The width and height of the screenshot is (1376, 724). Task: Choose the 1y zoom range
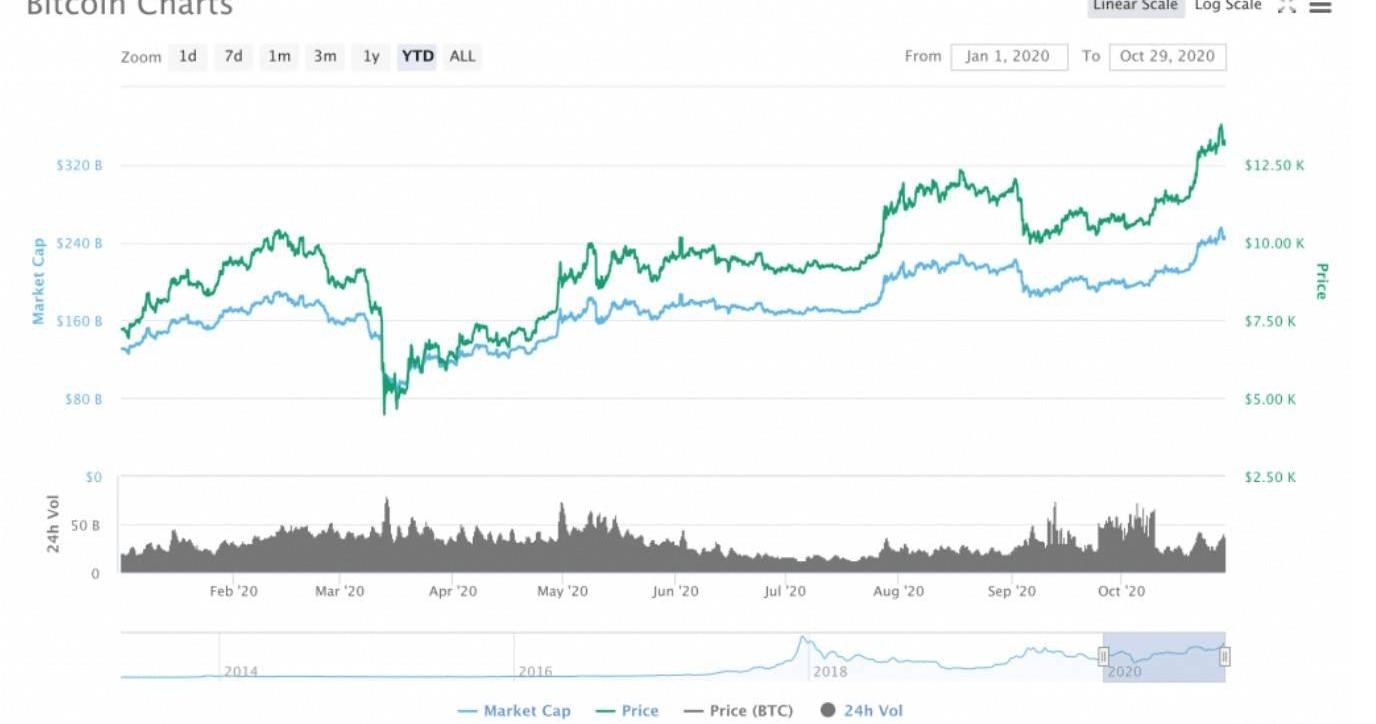371,57
